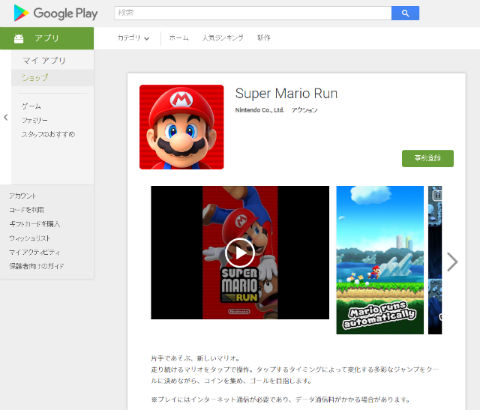The width and height of the screenshot is (480, 410).
Task: Open the 'Mario runs automatically' screenshot
Action: point(380,260)
